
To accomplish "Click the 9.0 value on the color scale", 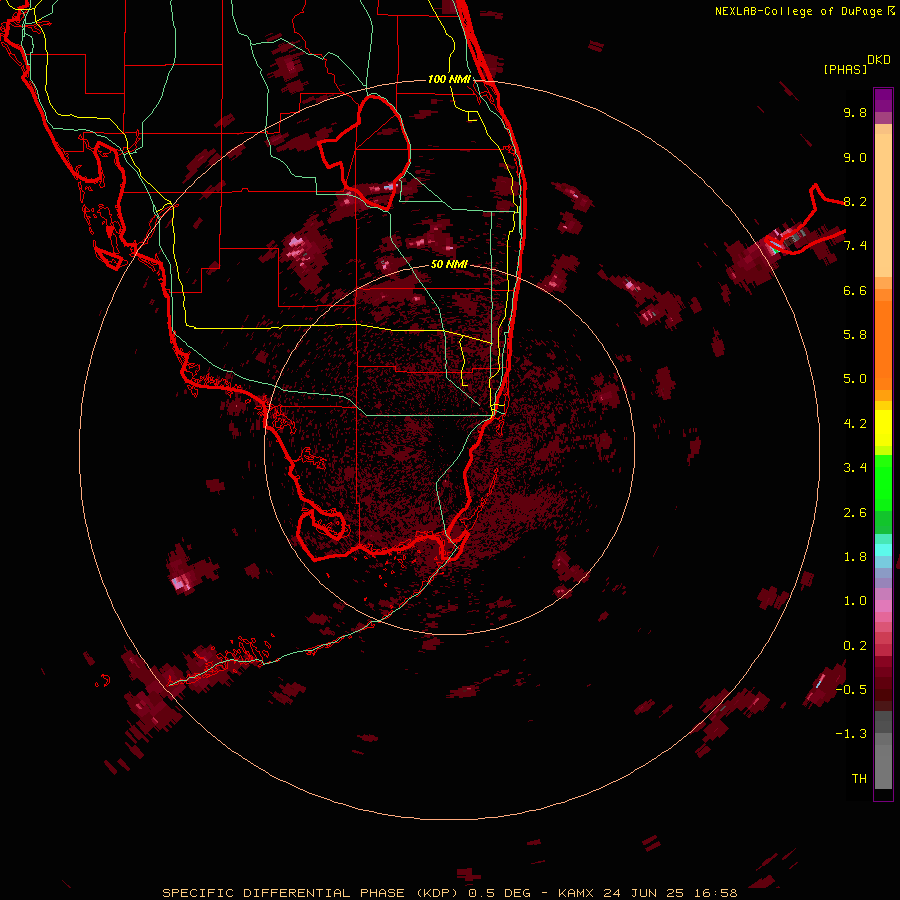I will click(x=855, y=157).
